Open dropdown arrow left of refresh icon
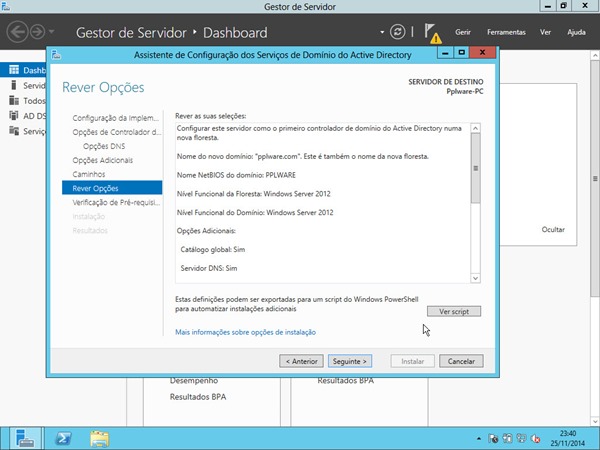 382,32
